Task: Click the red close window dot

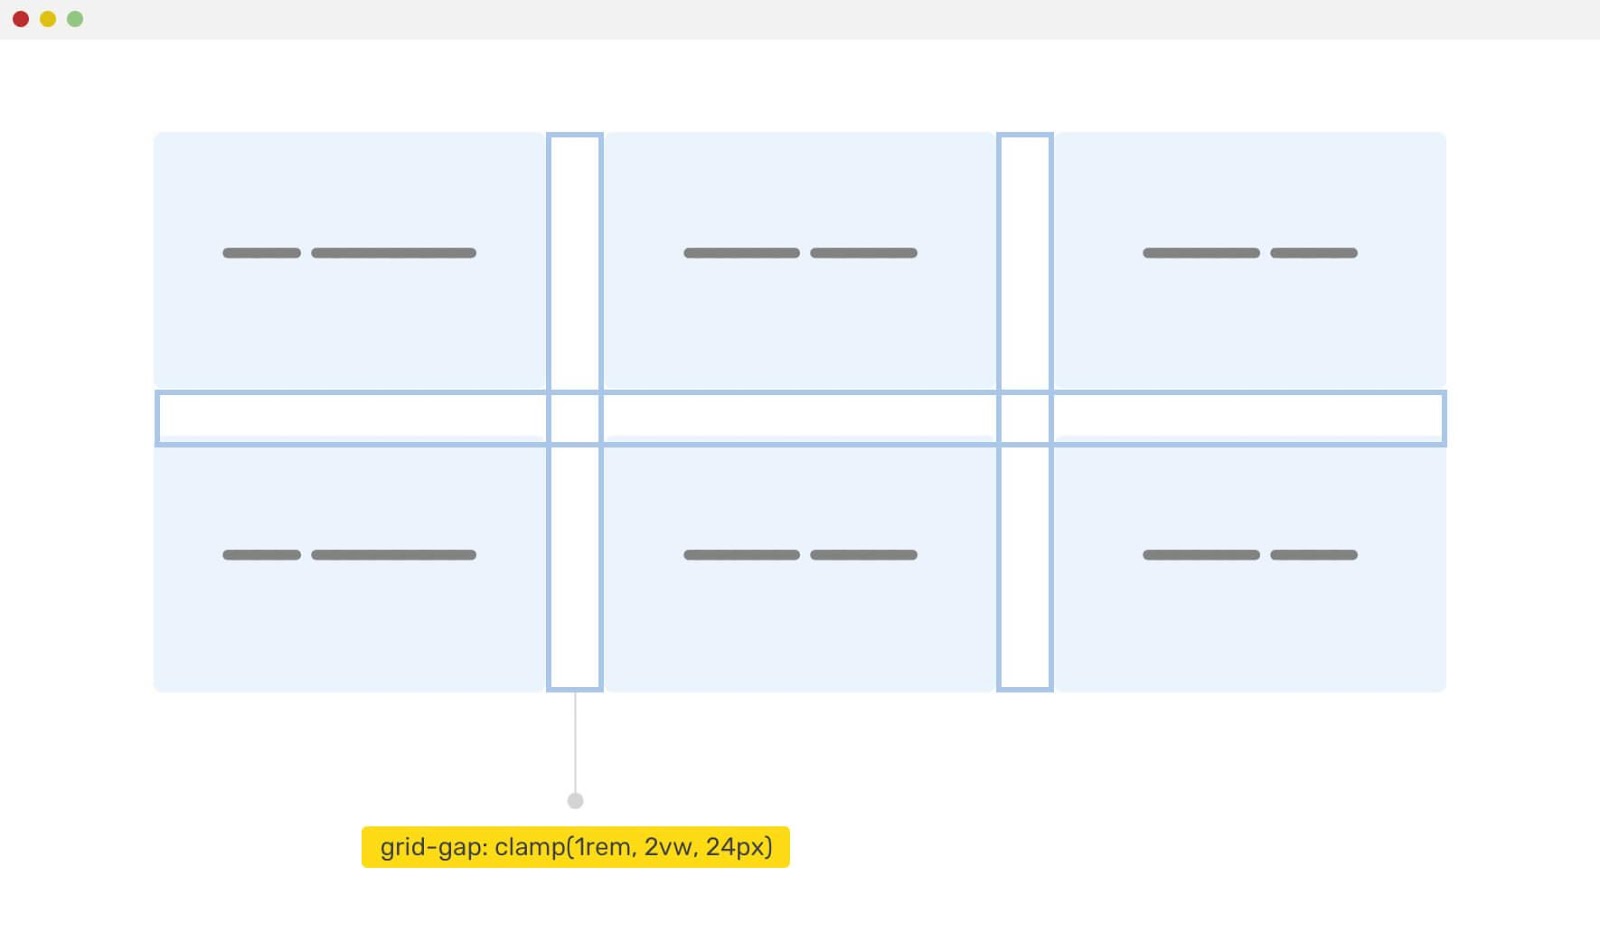Action: pos(20,19)
